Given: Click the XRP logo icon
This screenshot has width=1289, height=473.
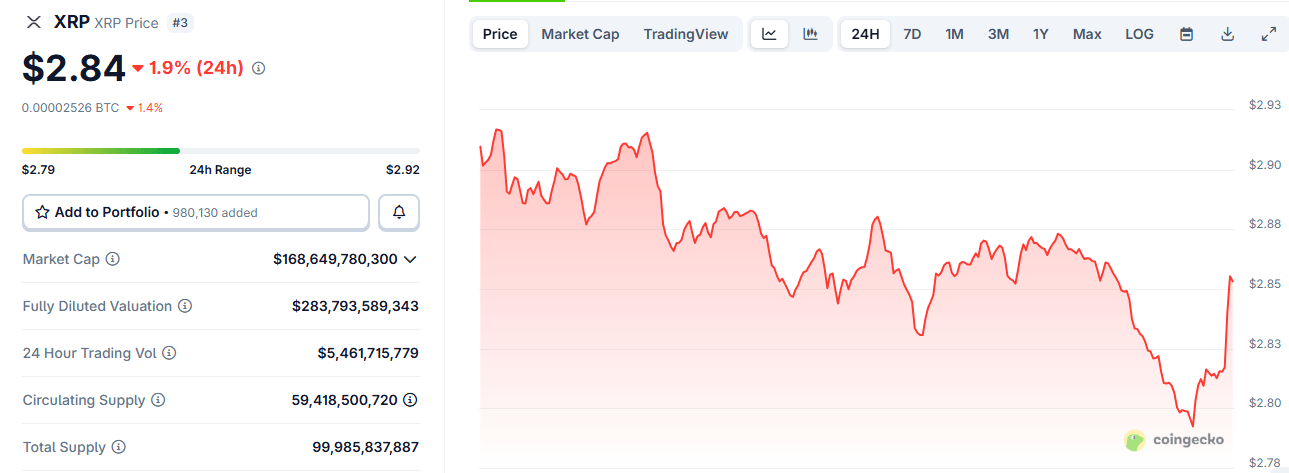Looking at the screenshot, I should pos(34,21).
